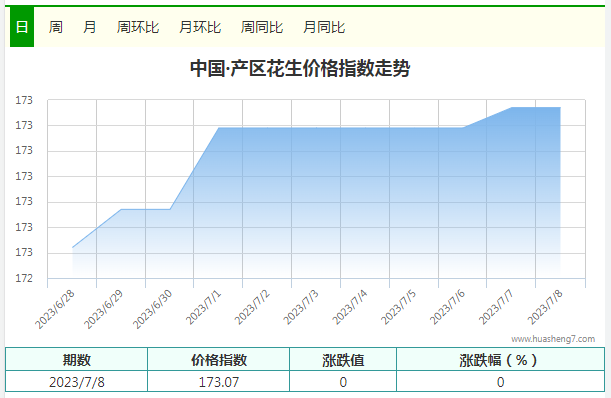Select the 日 (daily) tab
Screen dimensions: 611x398
coord(22,27)
